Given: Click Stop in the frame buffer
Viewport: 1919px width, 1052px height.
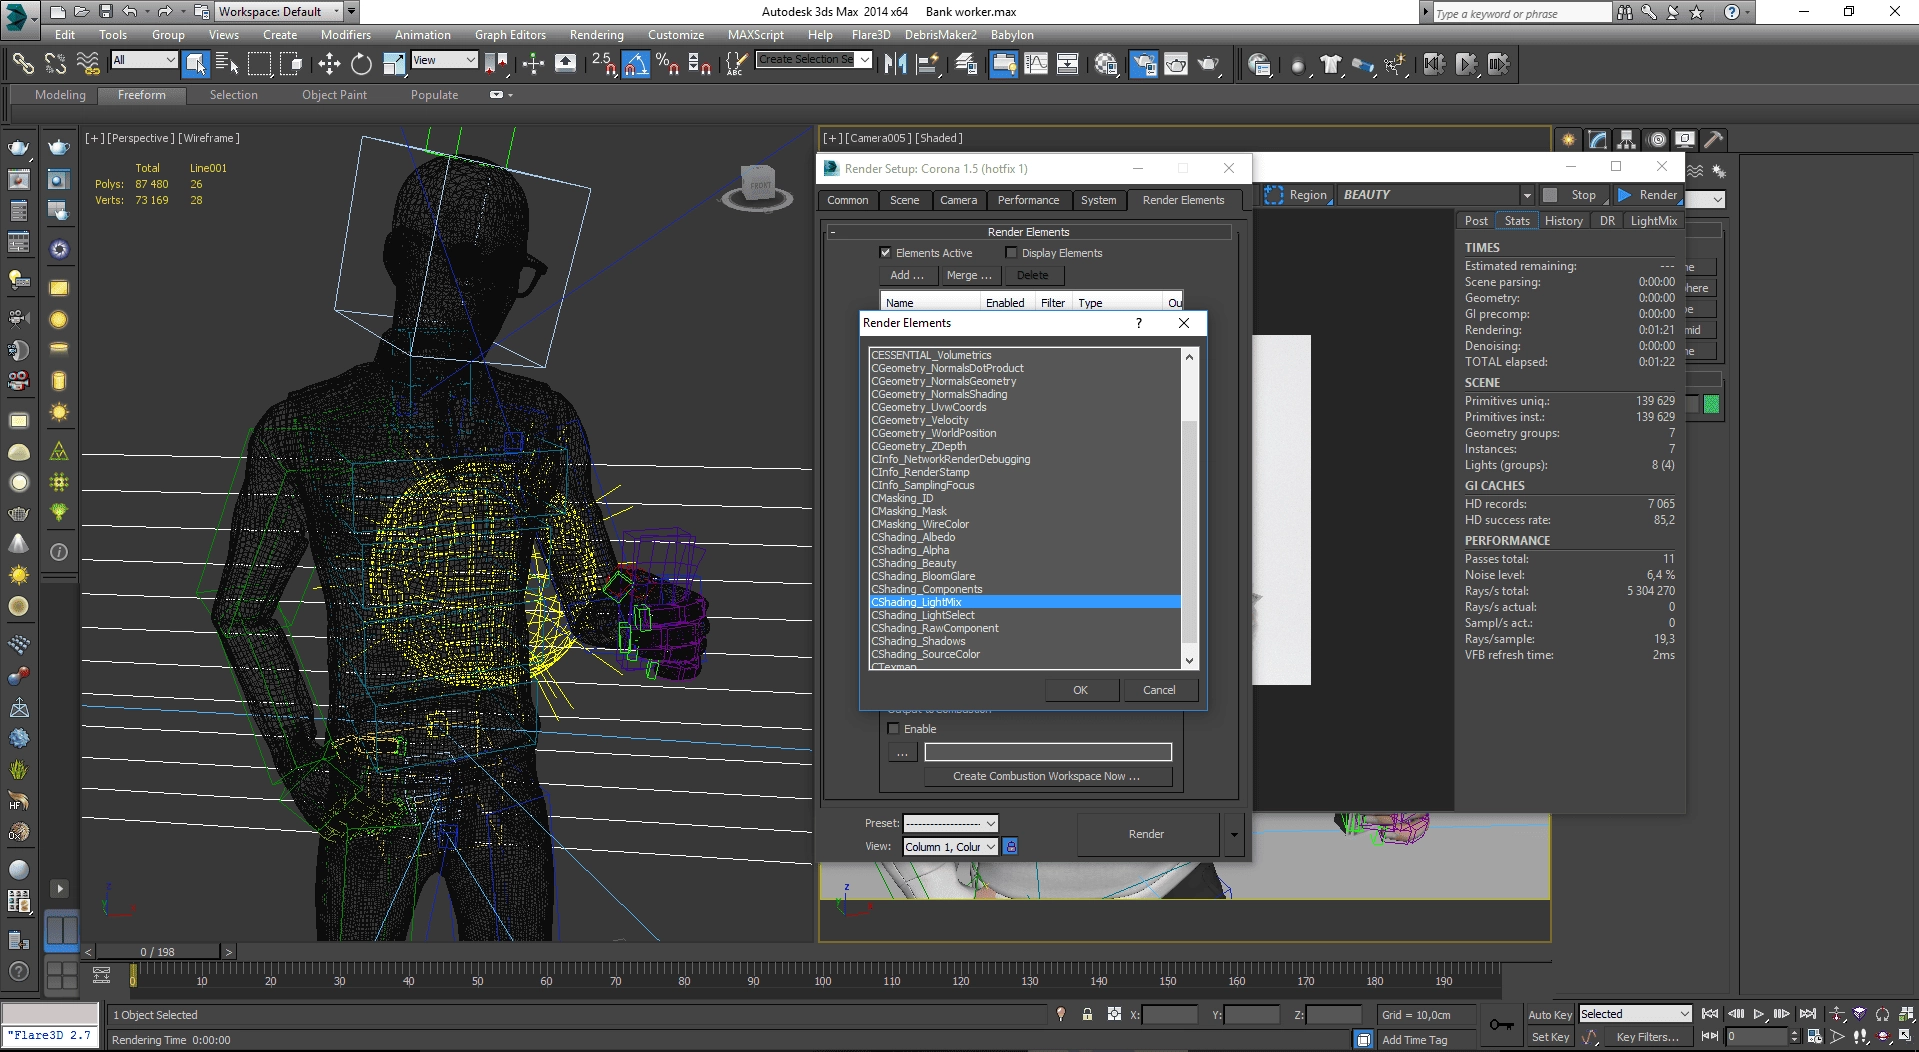Looking at the screenshot, I should 1574,195.
